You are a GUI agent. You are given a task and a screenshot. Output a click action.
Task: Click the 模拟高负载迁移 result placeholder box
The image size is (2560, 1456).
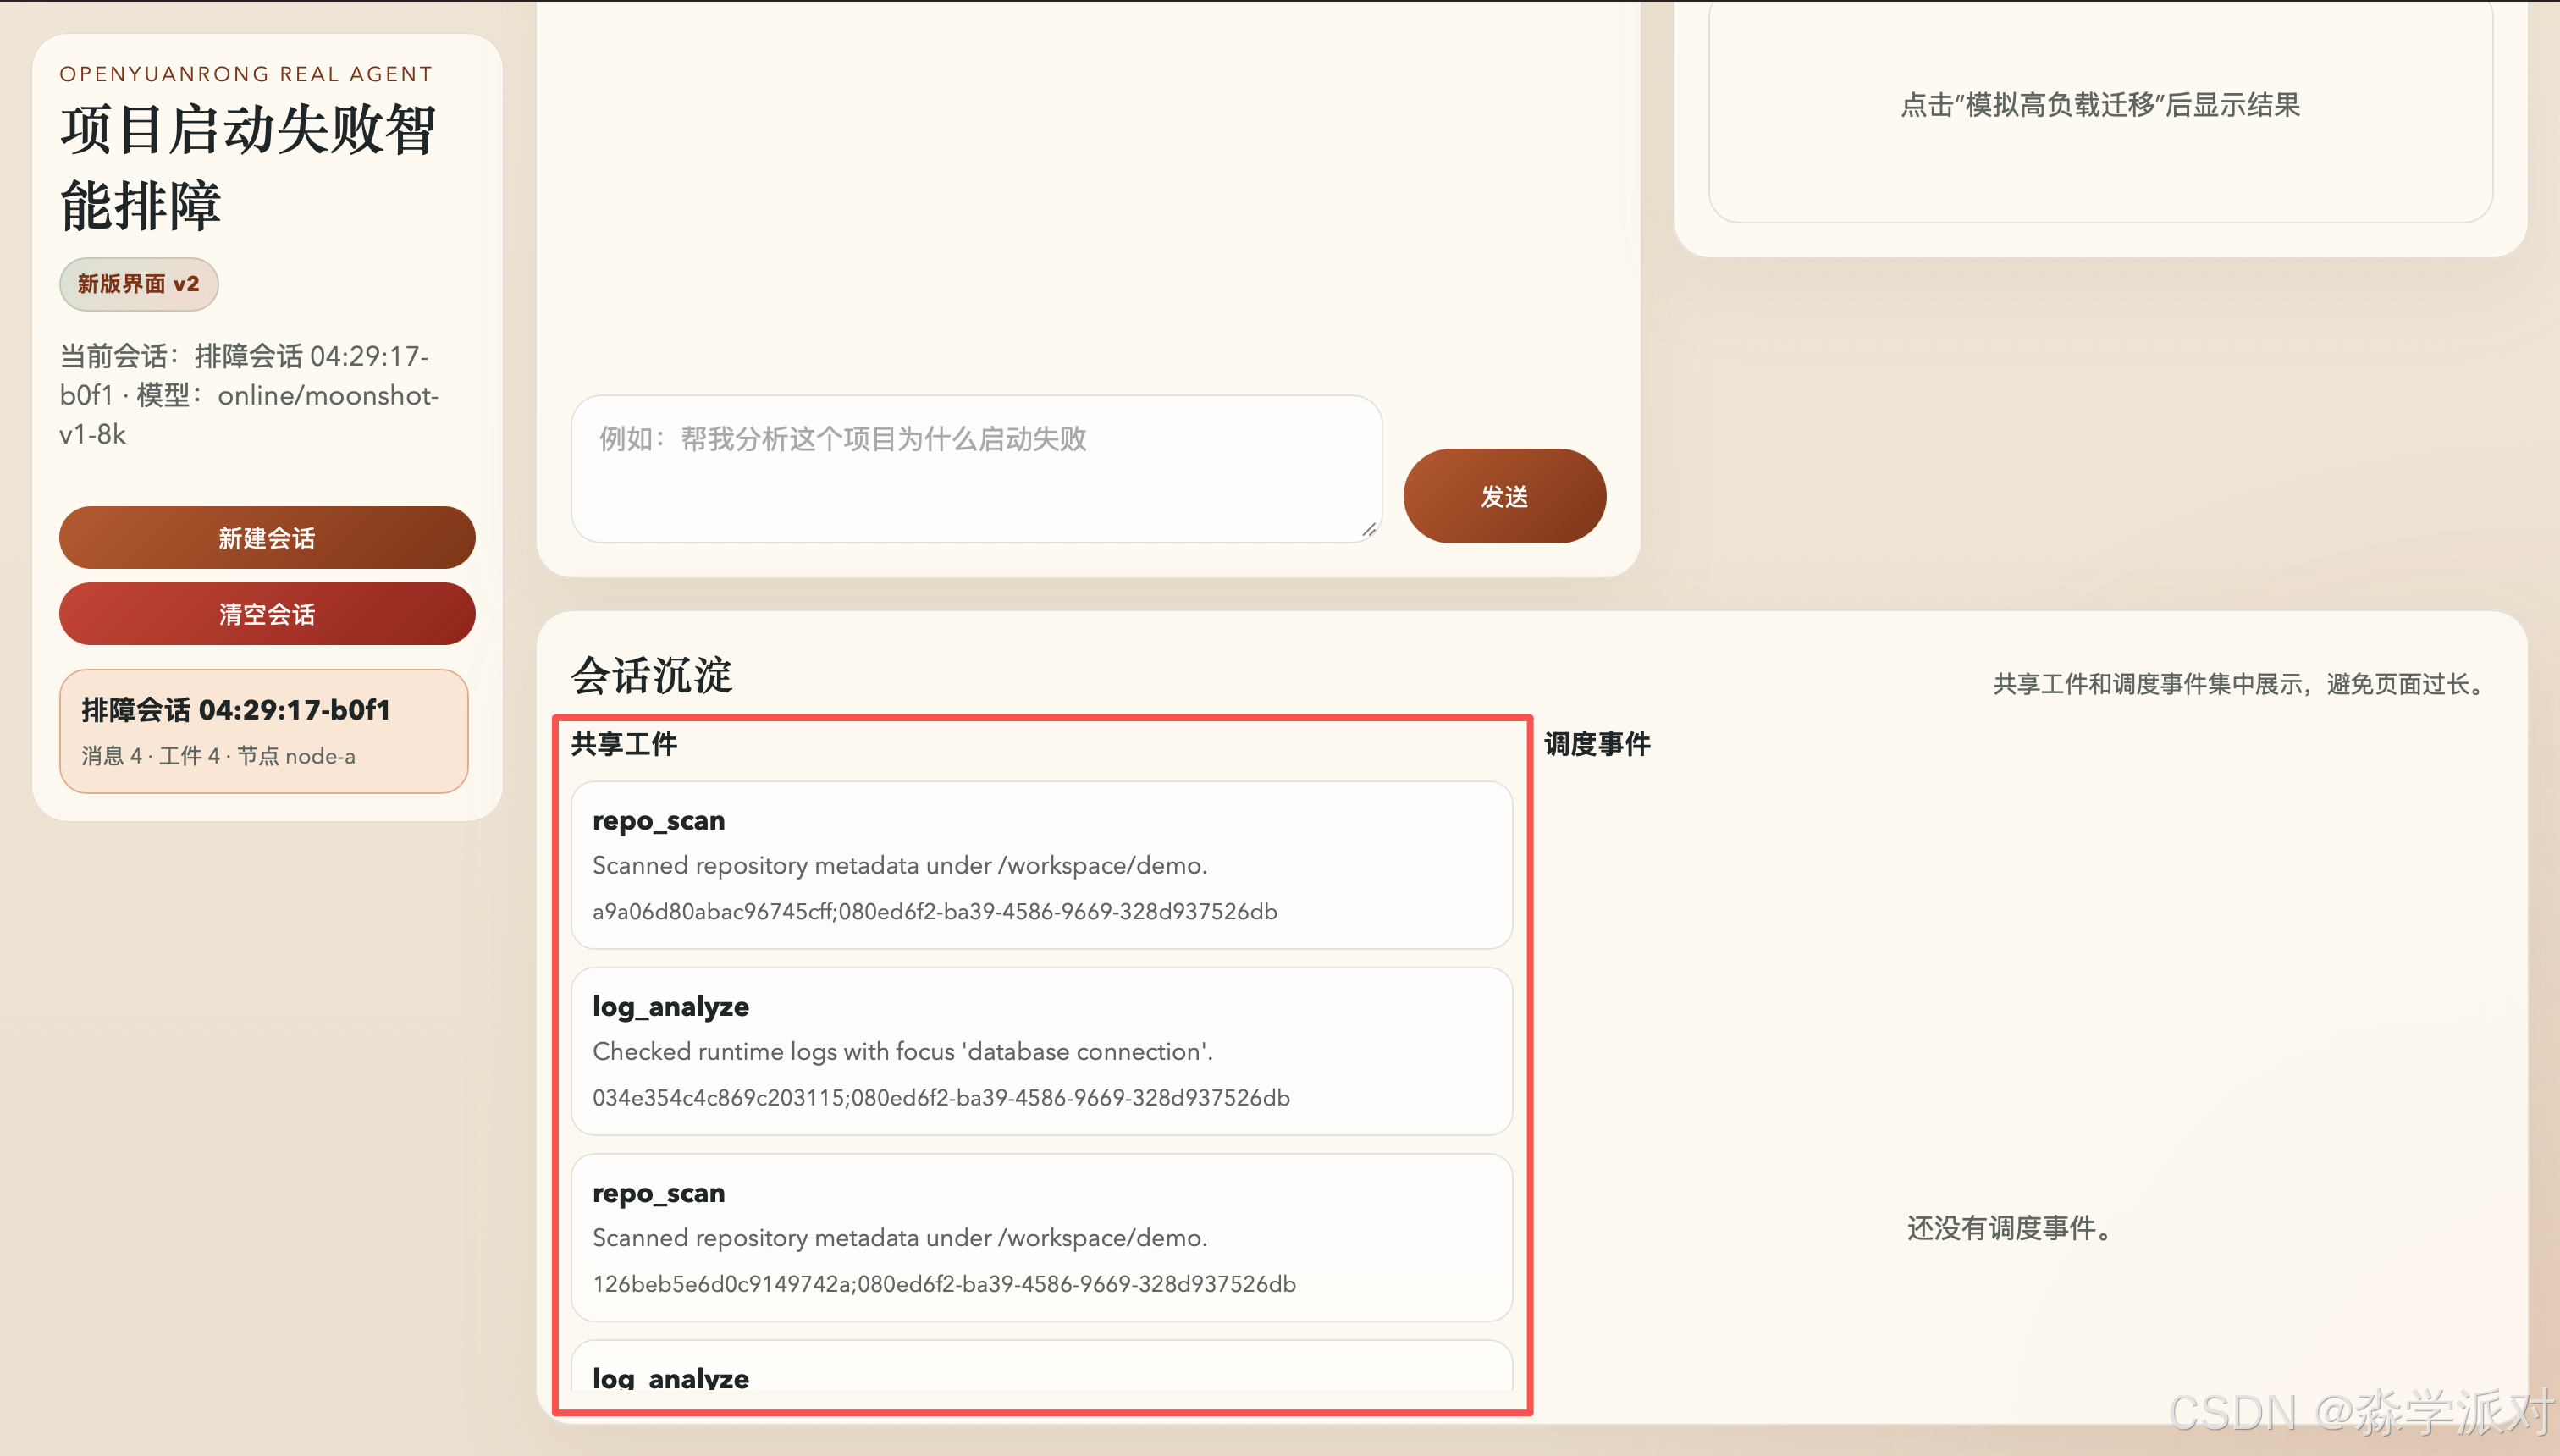point(2100,106)
